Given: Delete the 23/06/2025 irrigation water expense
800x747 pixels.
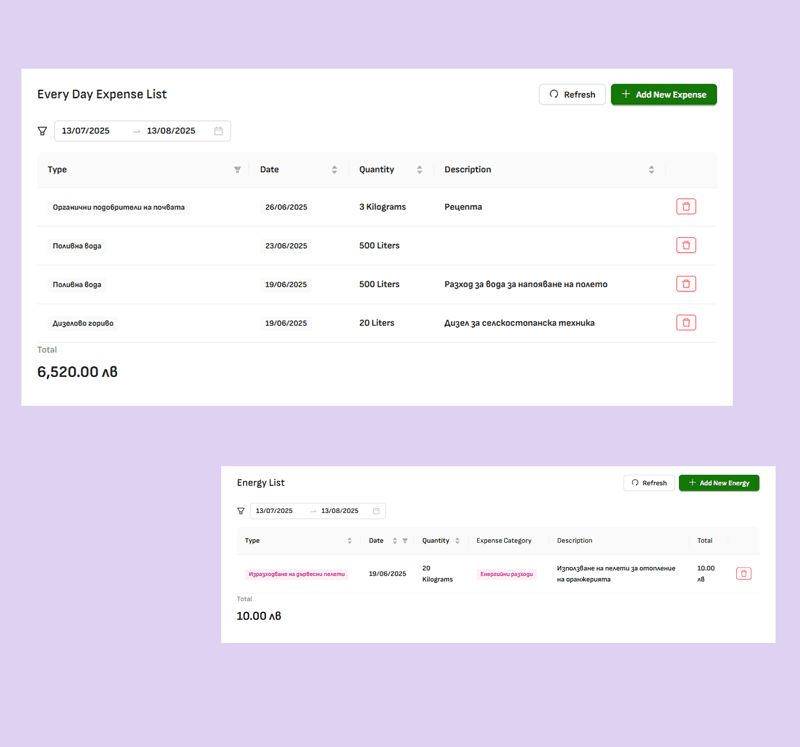Looking at the screenshot, I should pos(686,245).
